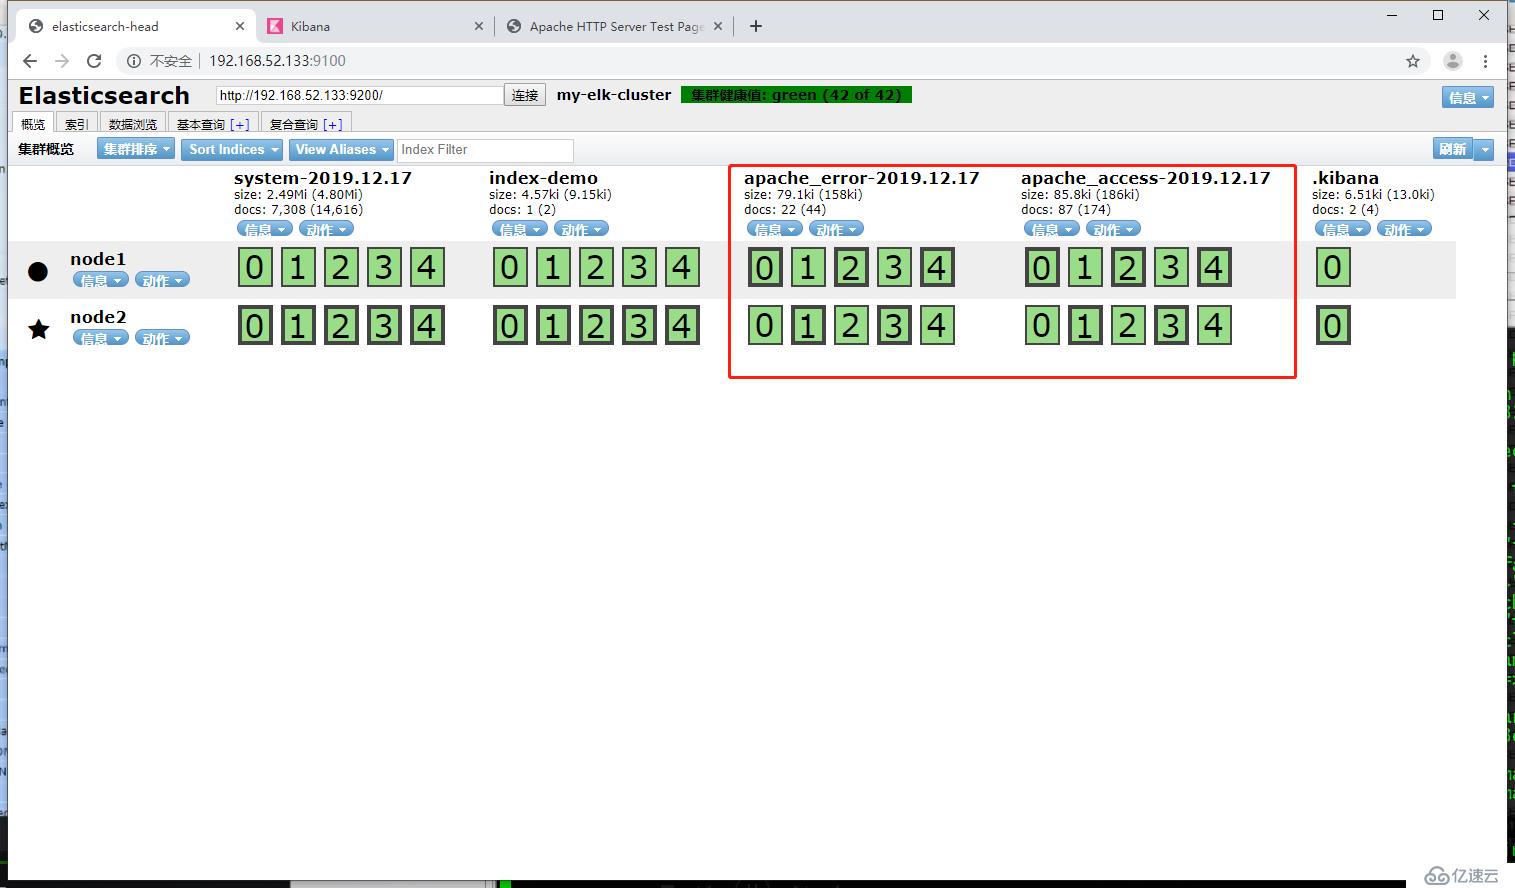The width and height of the screenshot is (1515, 888).
Task: Open the browser profile avatar
Action: coord(1453,61)
